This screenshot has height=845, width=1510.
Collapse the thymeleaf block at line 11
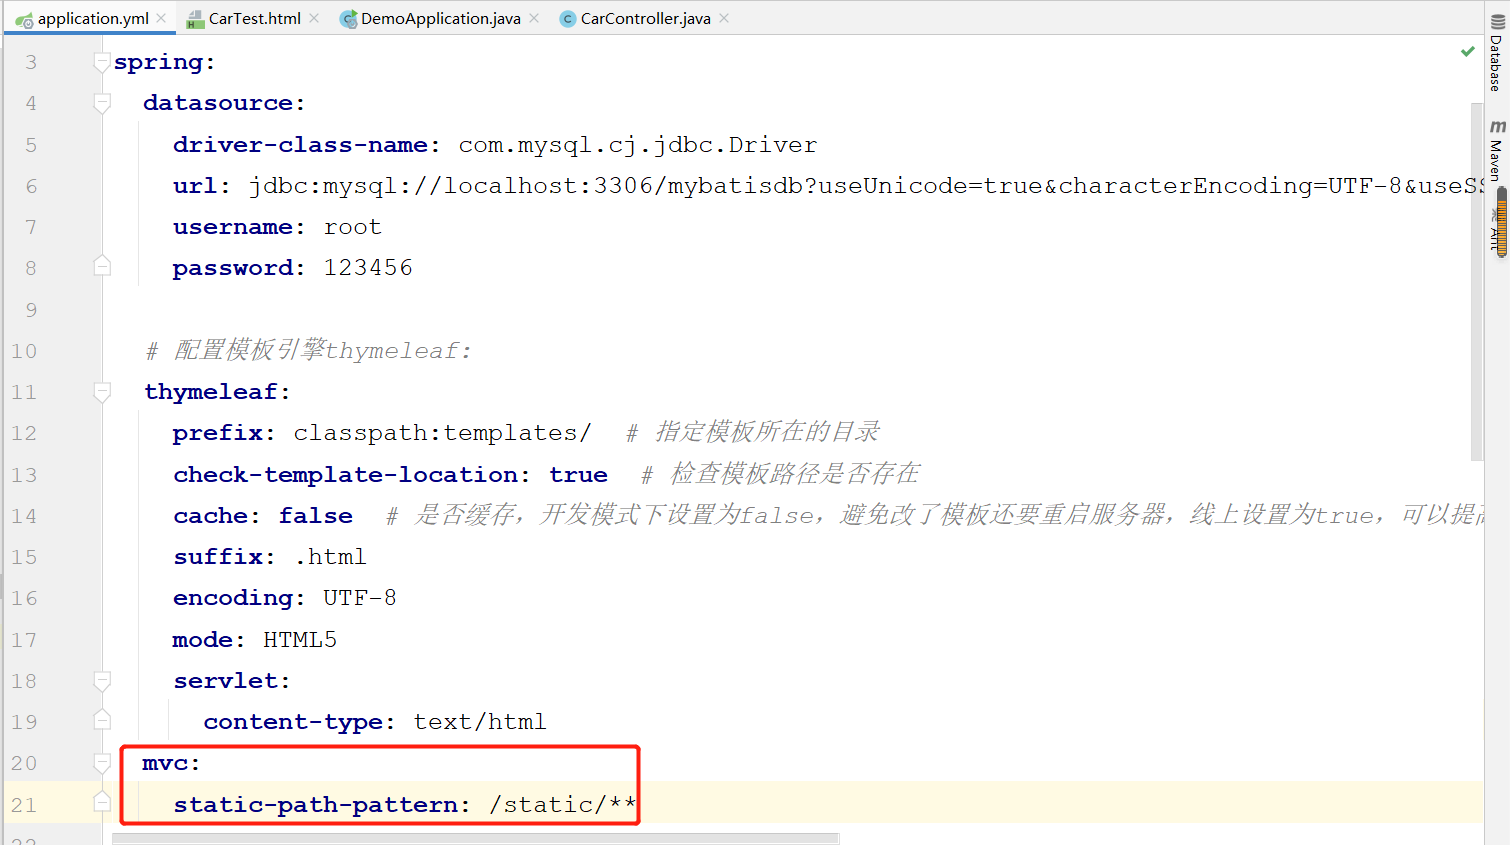click(101, 391)
